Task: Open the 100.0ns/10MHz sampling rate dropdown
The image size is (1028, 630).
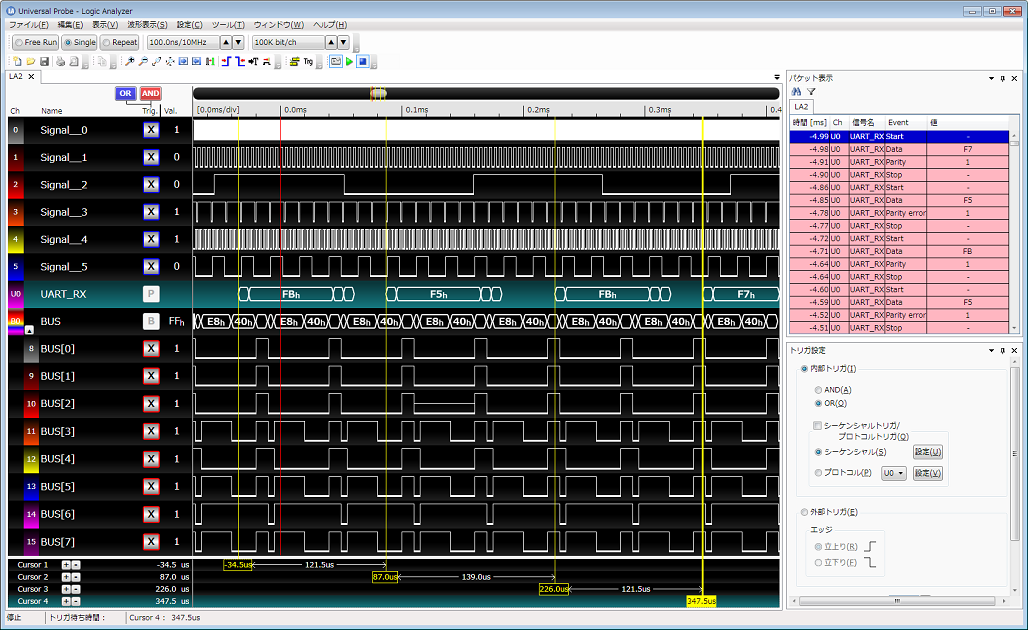Action: (183, 42)
